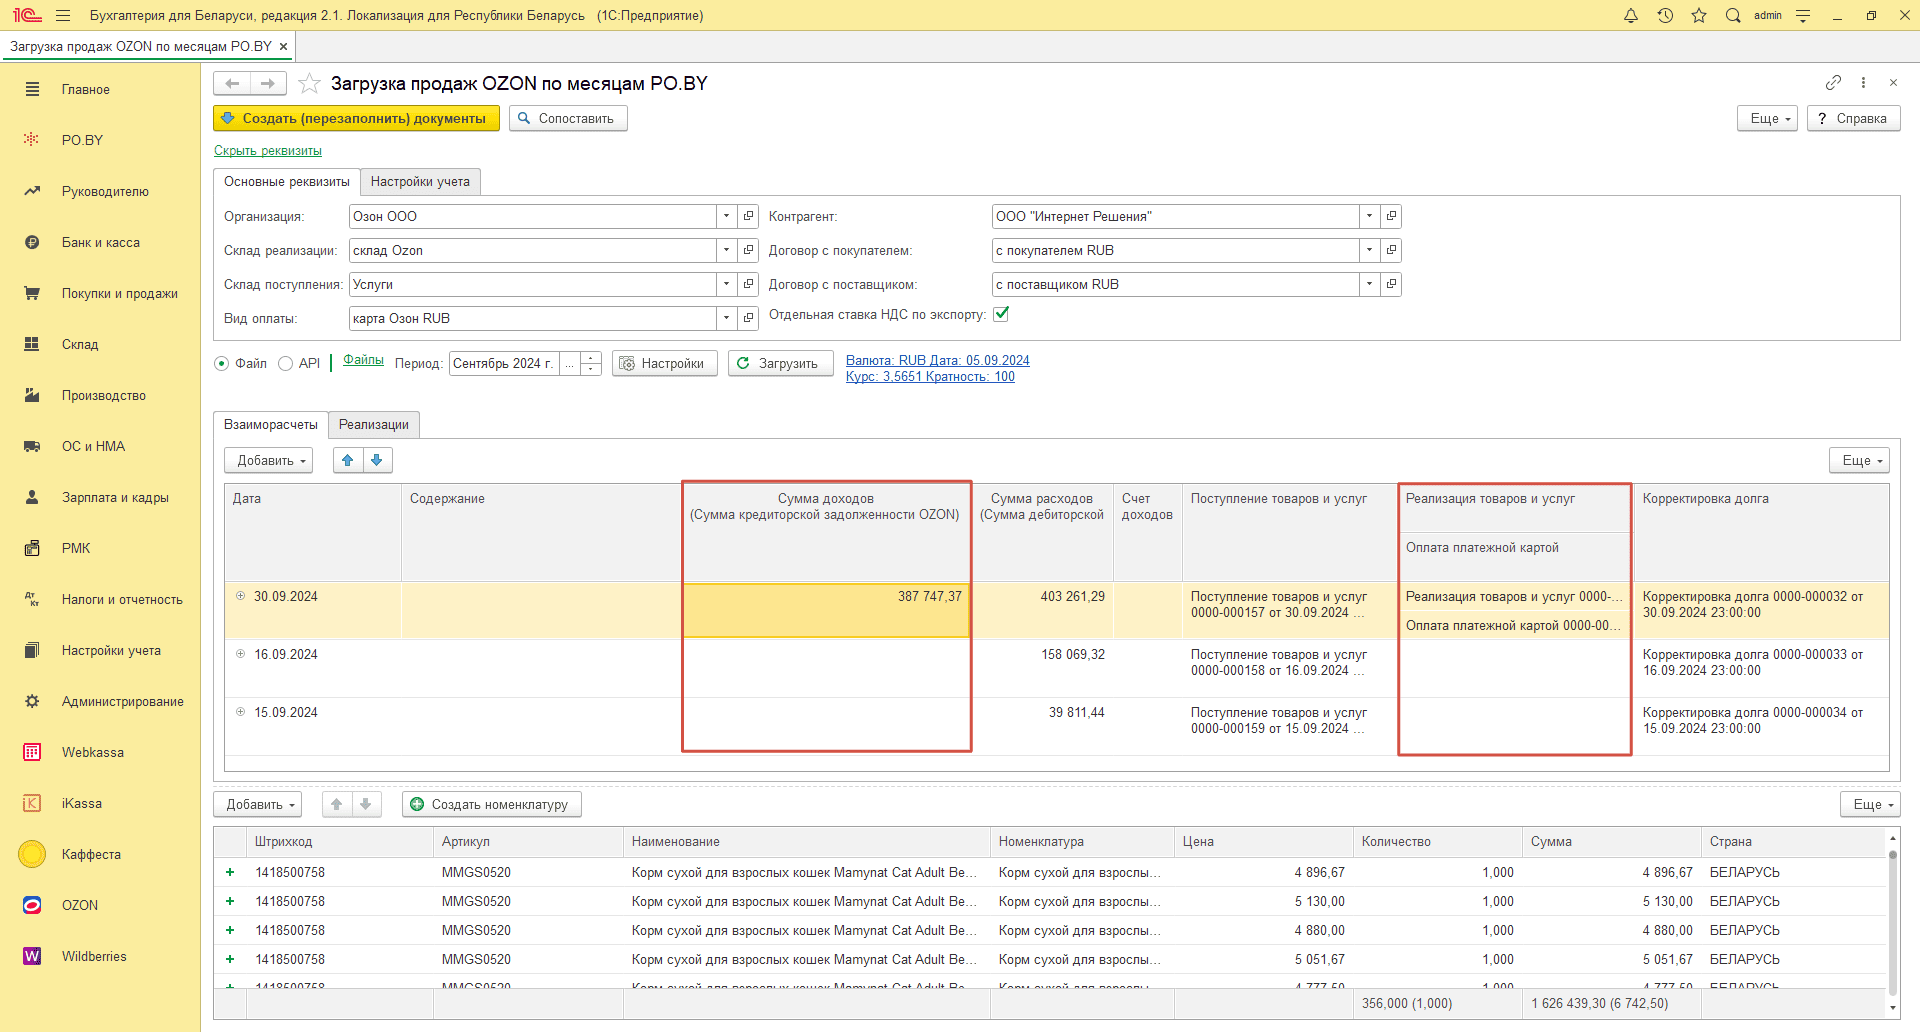Open the global search magnifier
The width and height of the screenshot is (1920, 1032).
tap(1733, 15)
